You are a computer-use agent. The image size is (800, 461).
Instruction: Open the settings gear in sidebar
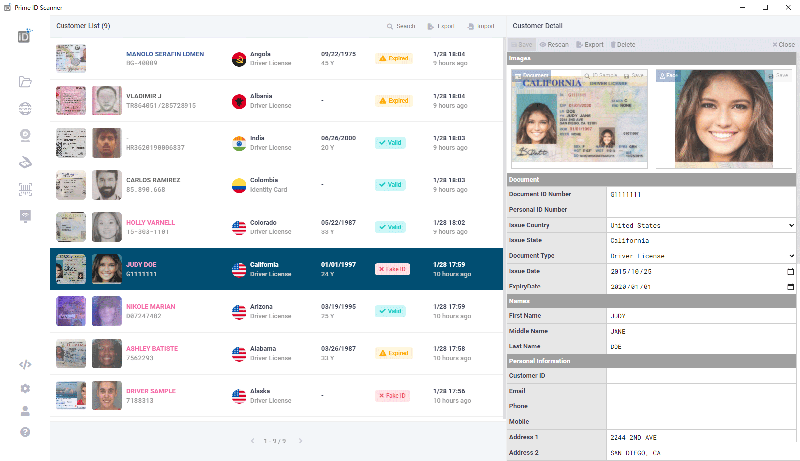tap(25, 388)
